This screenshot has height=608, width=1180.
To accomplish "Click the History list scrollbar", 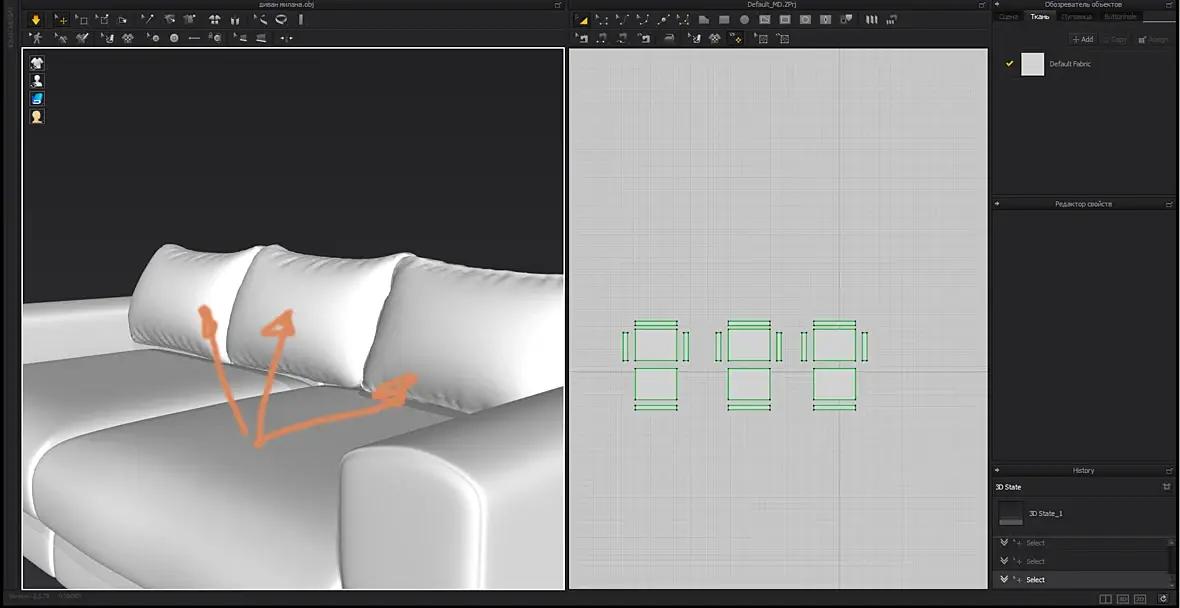I will click(x=1171, y=562).
